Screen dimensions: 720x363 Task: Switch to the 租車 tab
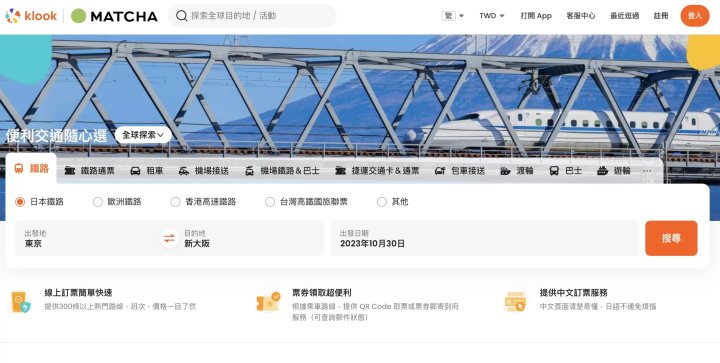click(x=146, y=171)
